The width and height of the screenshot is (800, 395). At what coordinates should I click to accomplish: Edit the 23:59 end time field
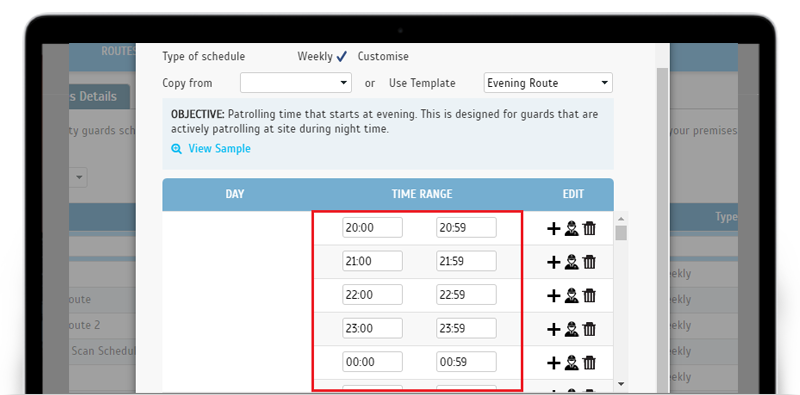(x=466, y=328)
